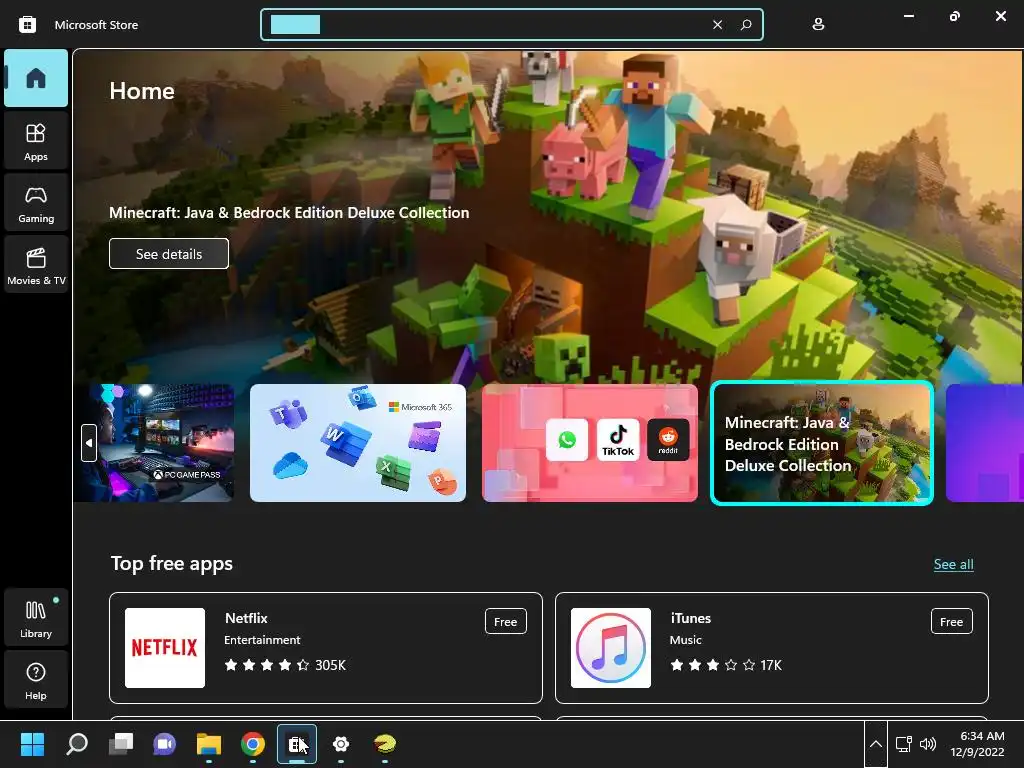
Task: Open the yellow Pac-Man taskbar app
Action: click(385, 744)
